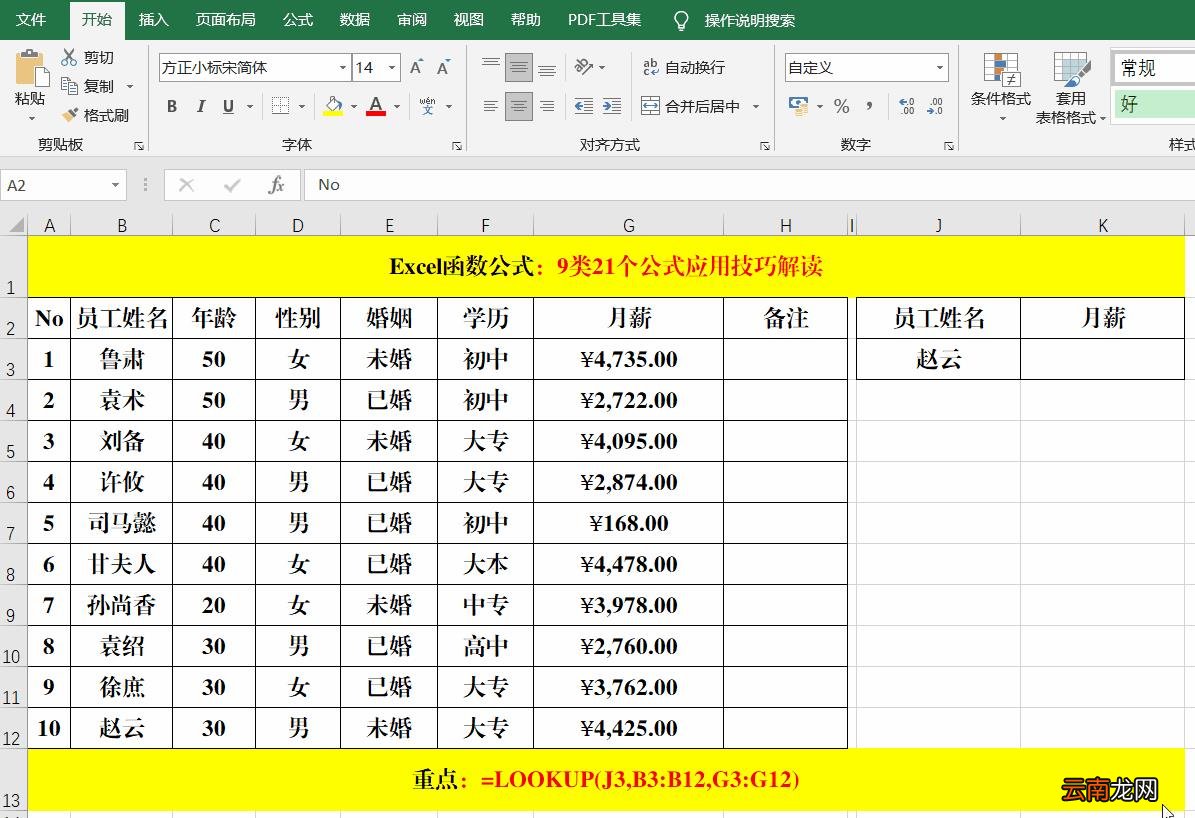
Task: Toggle Underline formatting
Action: coord(228,106)
